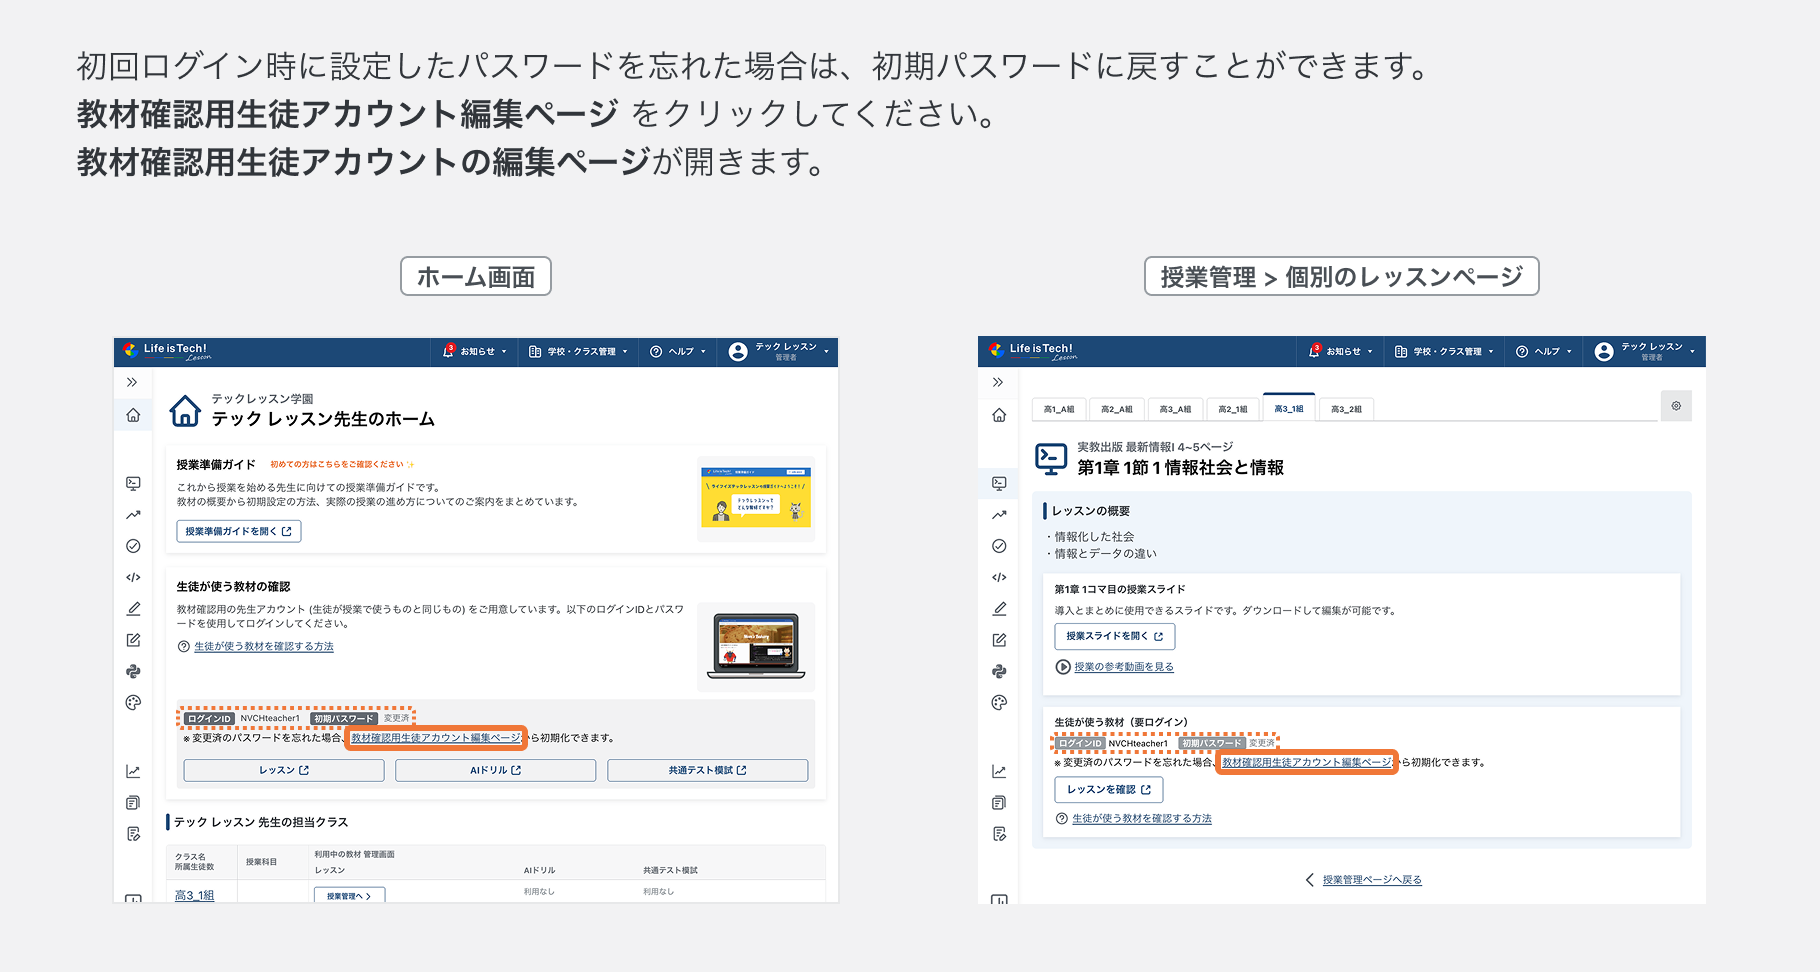Switch to the 高2_1組 class tab
The width and height of the screenshot is (1820, 972).
1233,409
